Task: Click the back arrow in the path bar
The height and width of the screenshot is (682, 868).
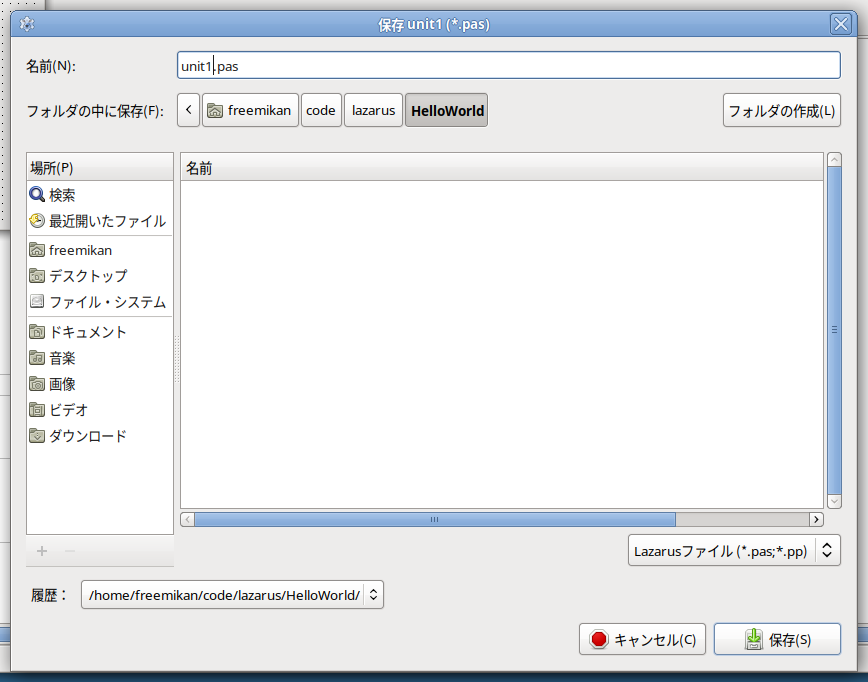Action: coord(188,110)
